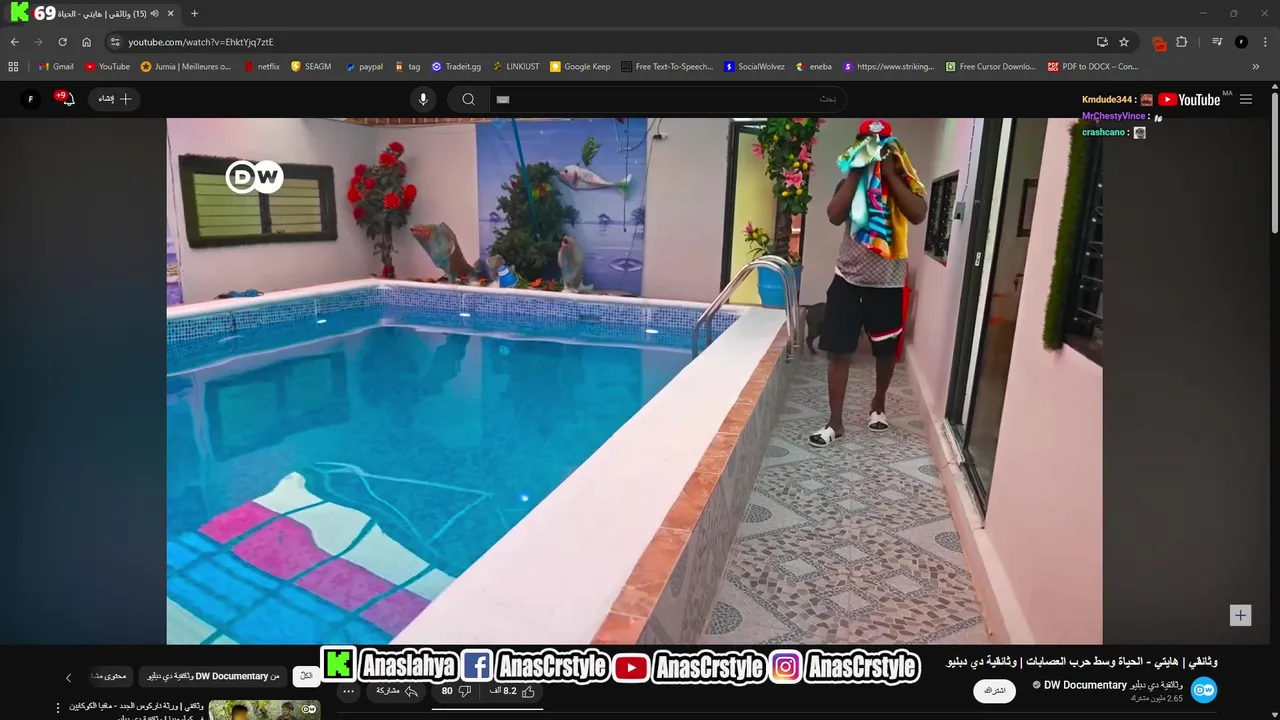Screen dimensions: 1280x720
Task: Open the suggested video thumbnail
Action: click(264, 710)
